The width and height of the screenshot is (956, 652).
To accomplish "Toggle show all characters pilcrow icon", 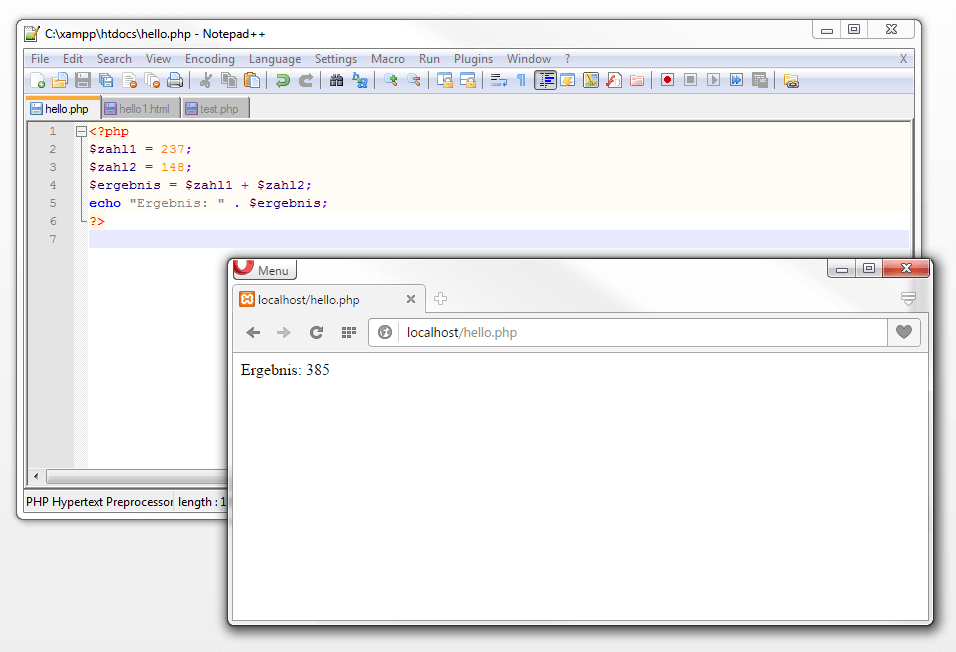I will tap(521, 80).
